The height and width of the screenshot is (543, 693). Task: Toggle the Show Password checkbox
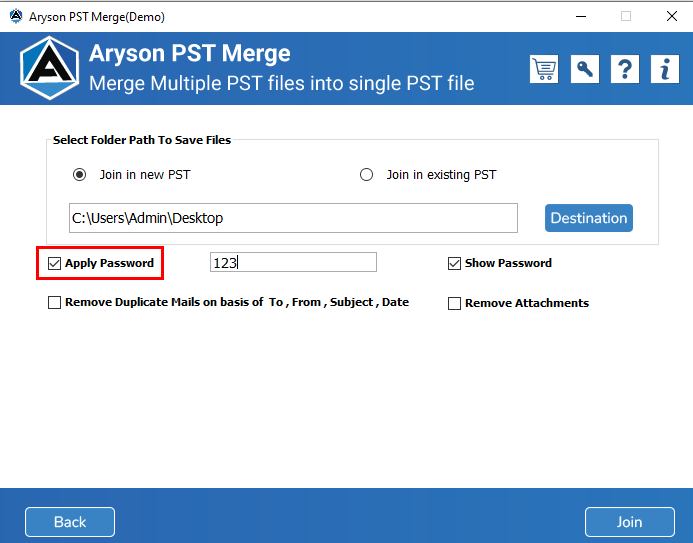point(454,263)
